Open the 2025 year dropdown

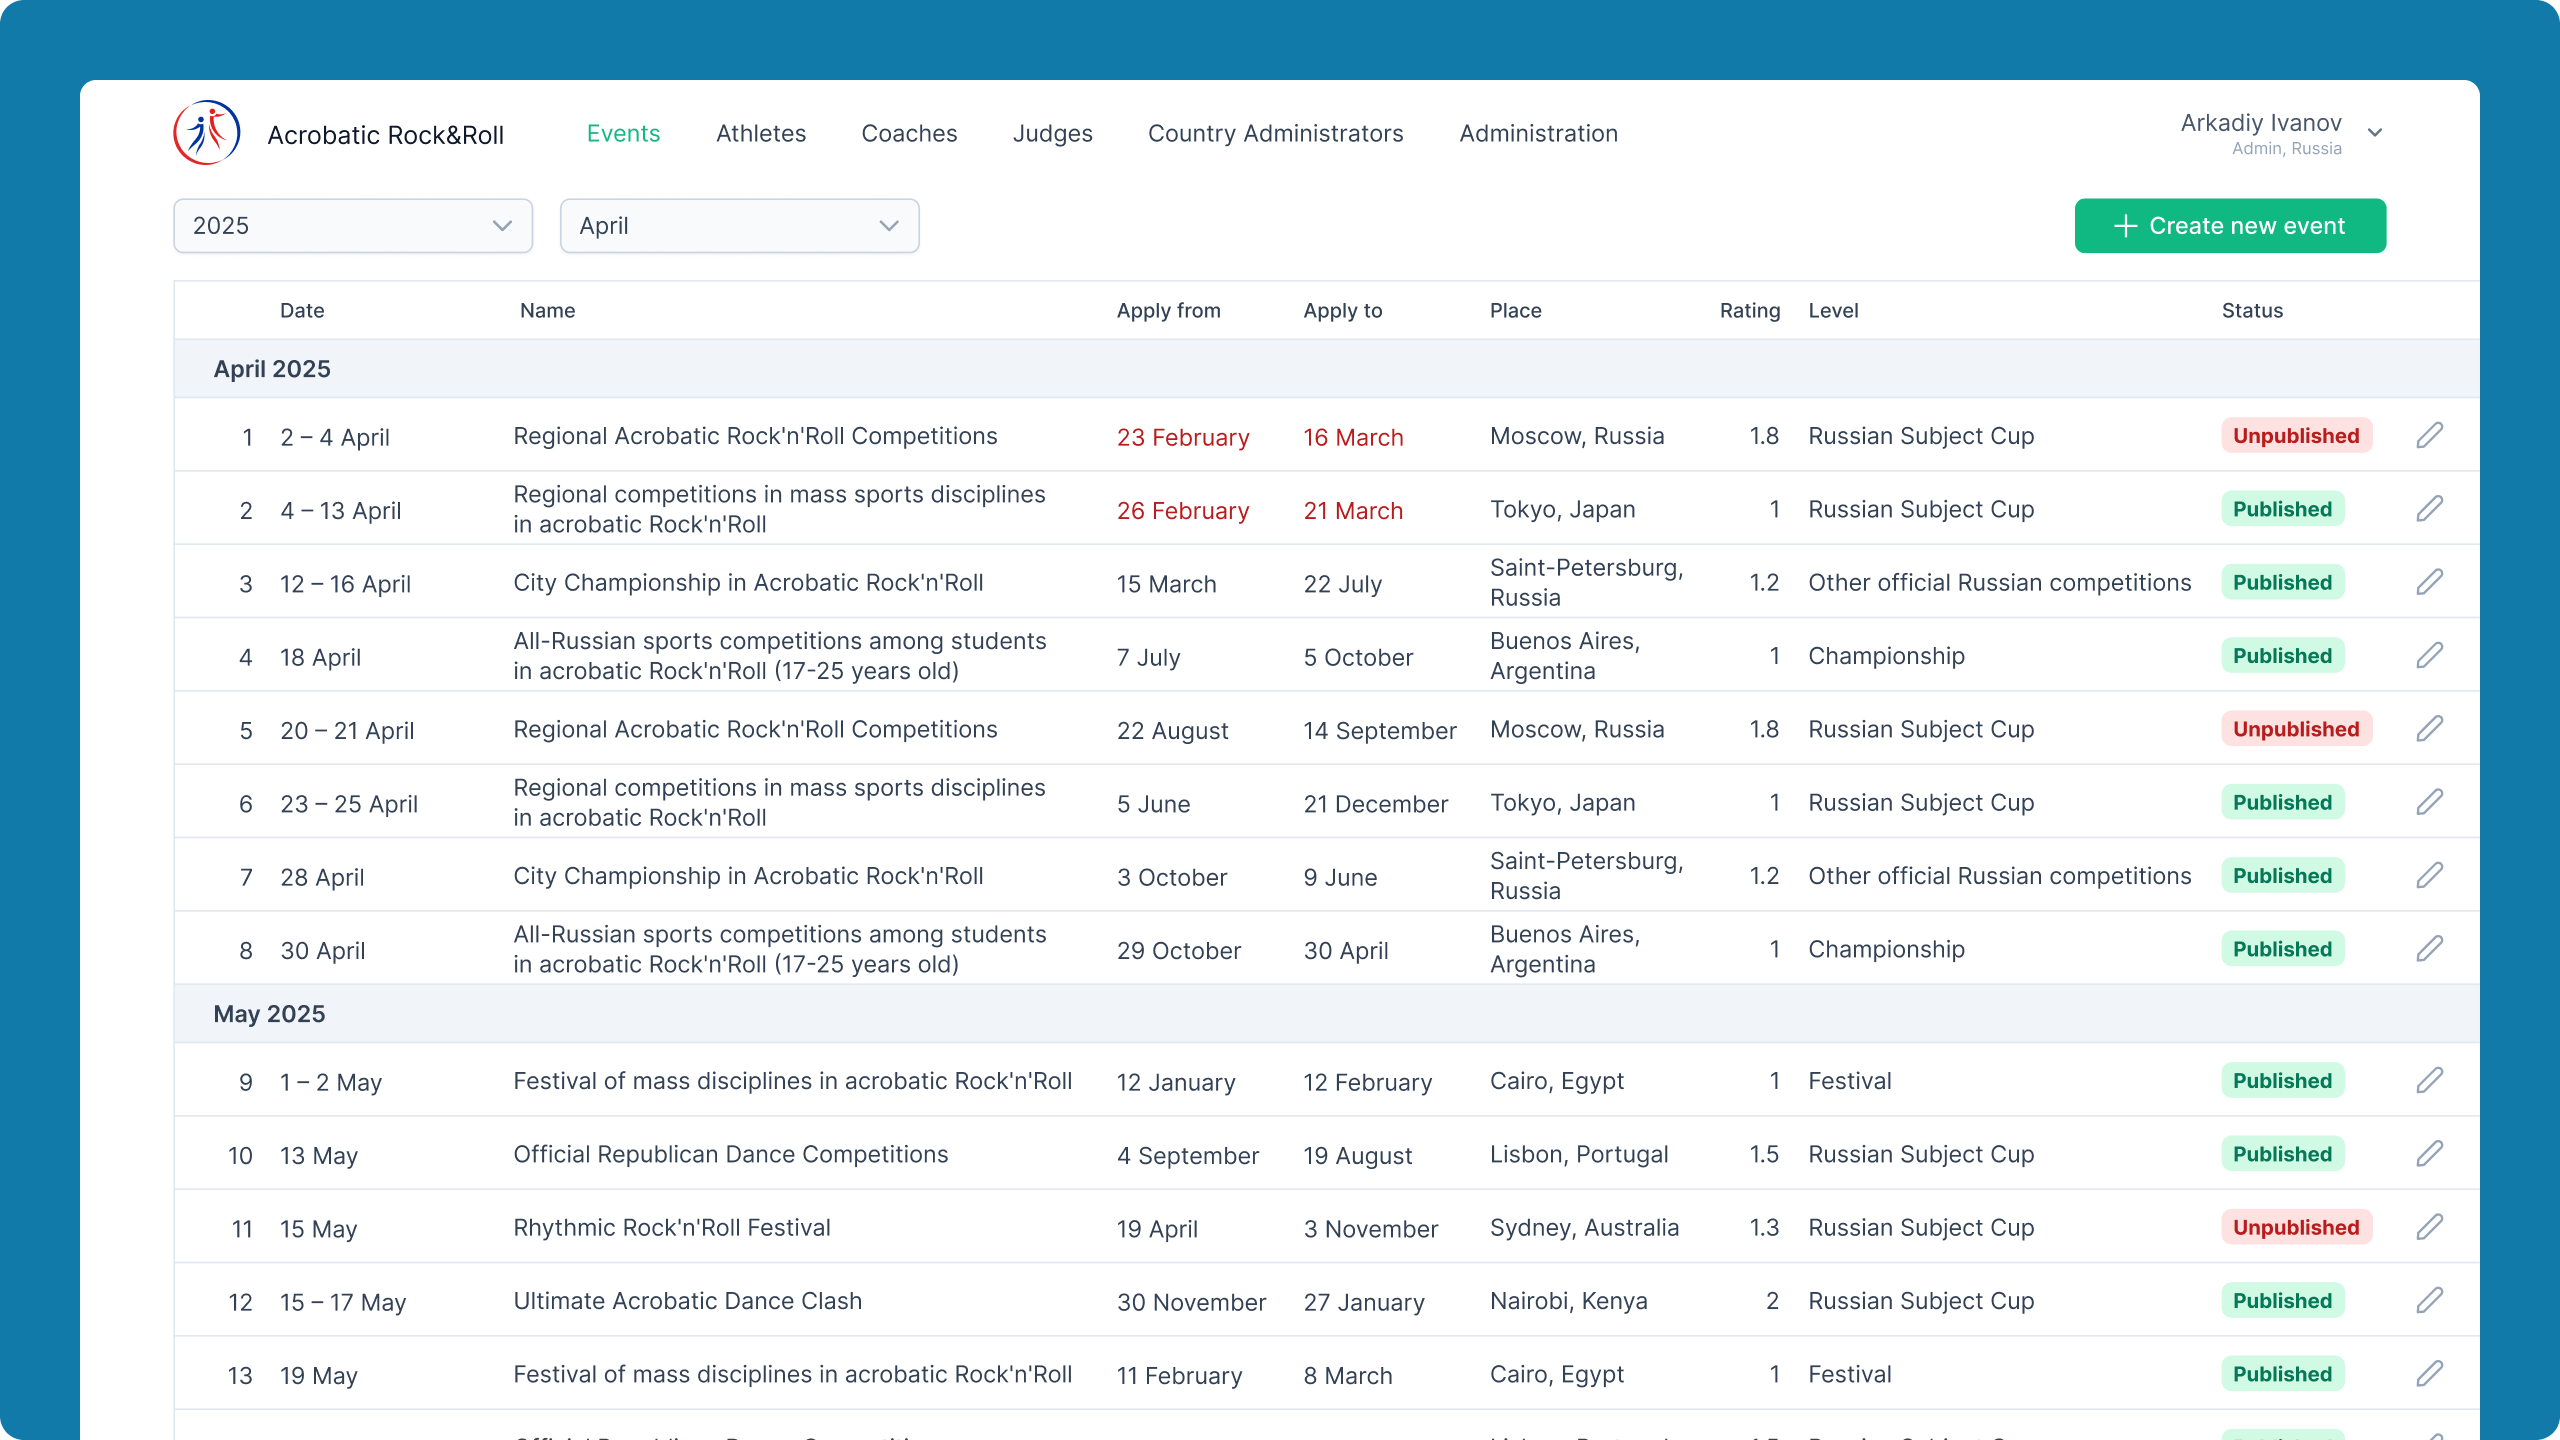click(353, 226)
